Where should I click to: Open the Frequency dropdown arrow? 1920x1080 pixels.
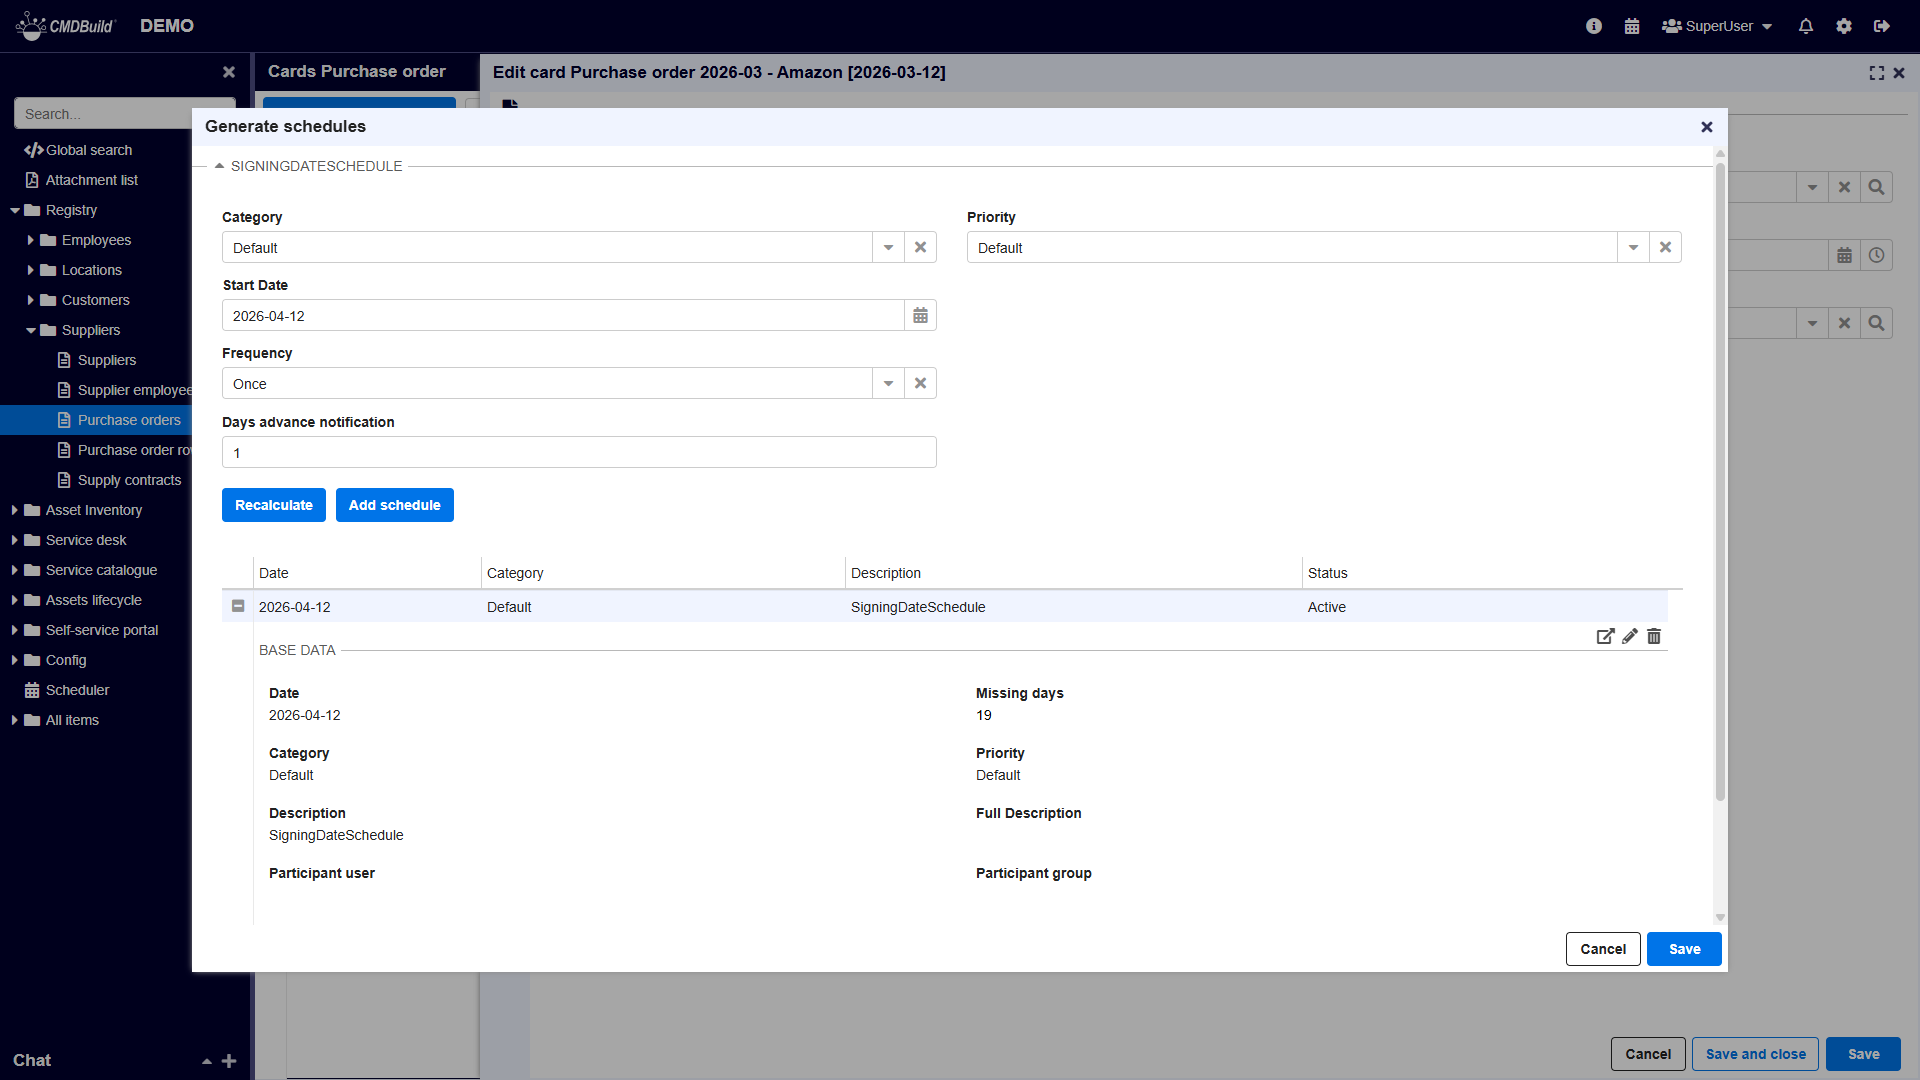point(888,384)
